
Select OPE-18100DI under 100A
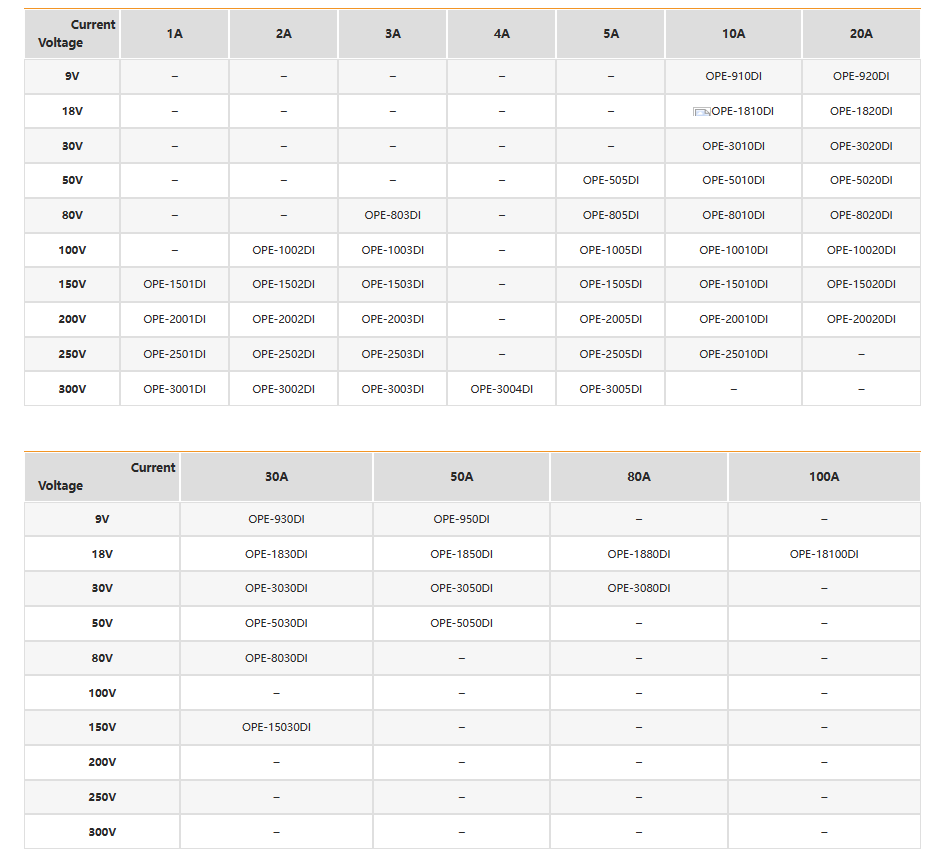point(824,554)
